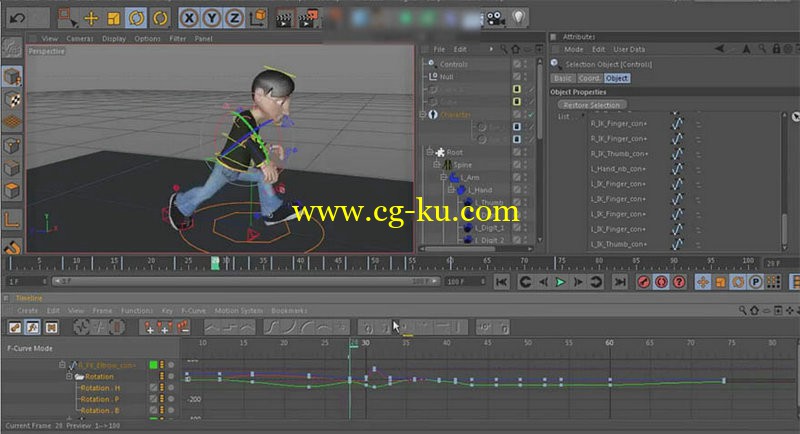Screen dimensions: 800x434
Task: Switch to the Coord. tab
Action: tap(589, 78)
